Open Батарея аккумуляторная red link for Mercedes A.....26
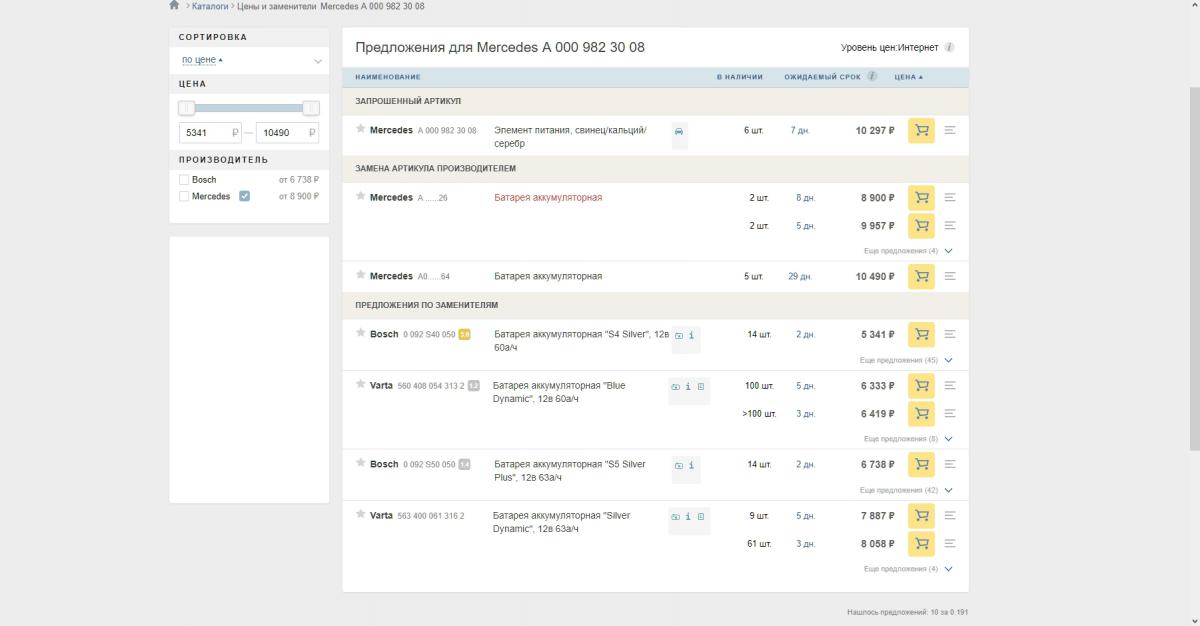This screenshot has height=626, width=1200. tap(548, 198)
